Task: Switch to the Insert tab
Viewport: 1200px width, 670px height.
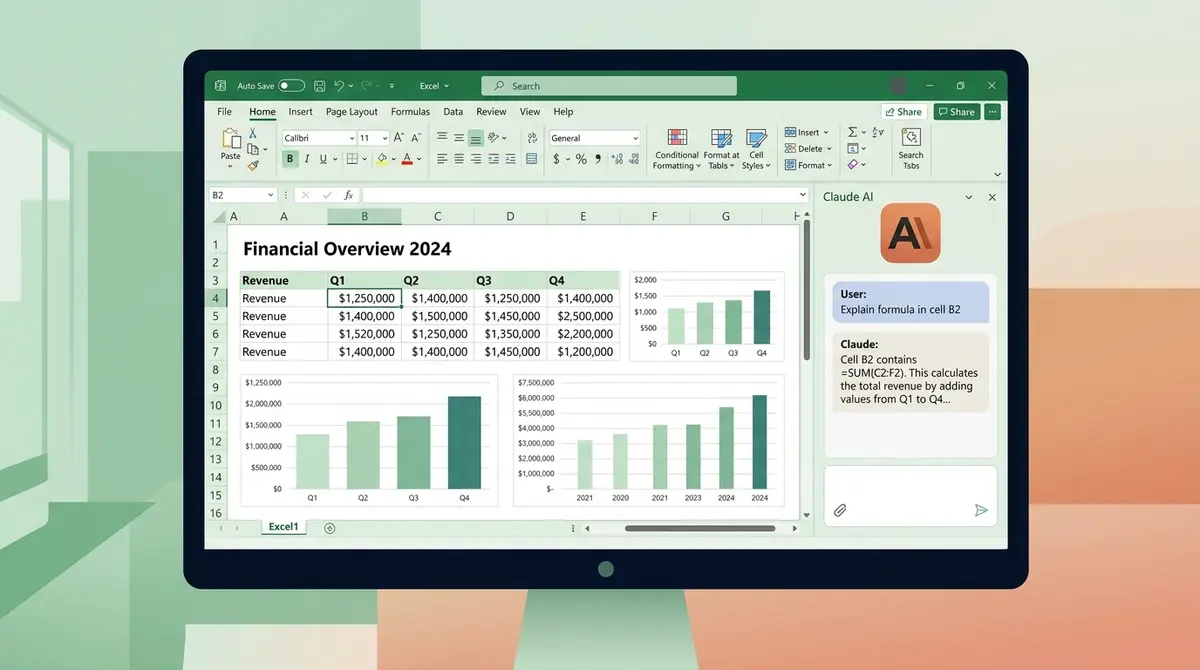Action: (x=301, y=112)
